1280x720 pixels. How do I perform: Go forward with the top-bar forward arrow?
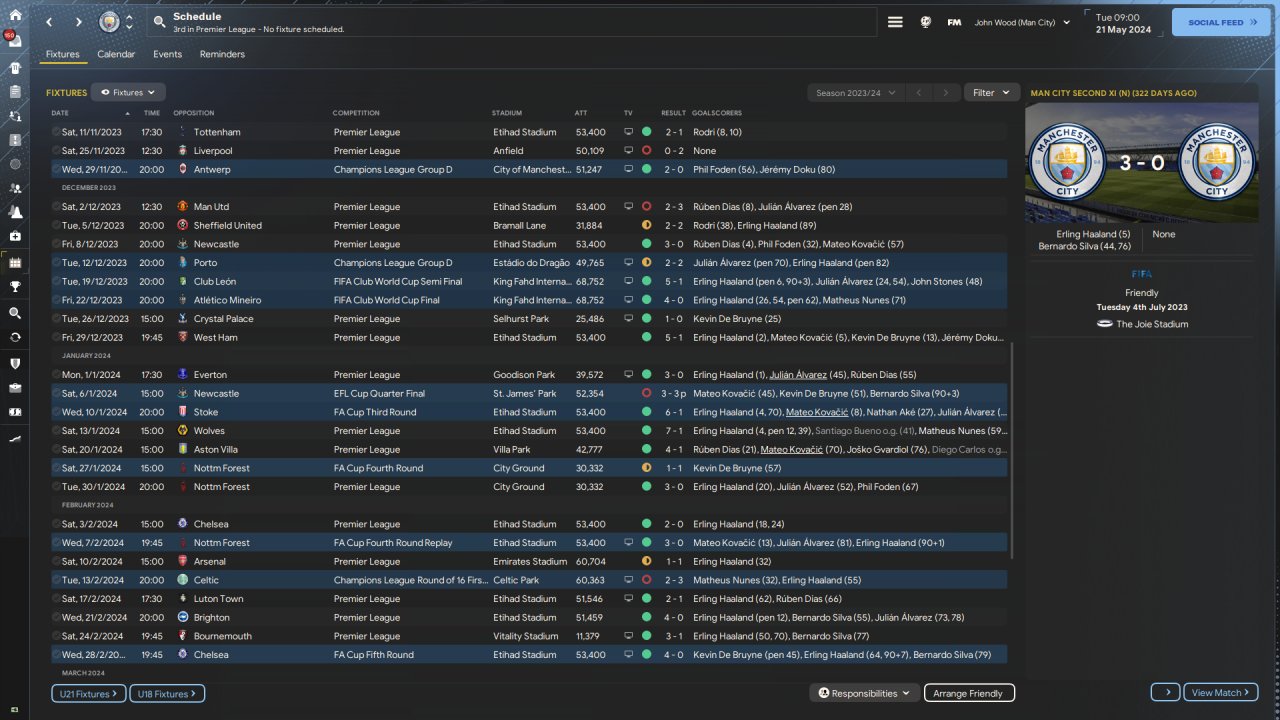coord(79,21)
